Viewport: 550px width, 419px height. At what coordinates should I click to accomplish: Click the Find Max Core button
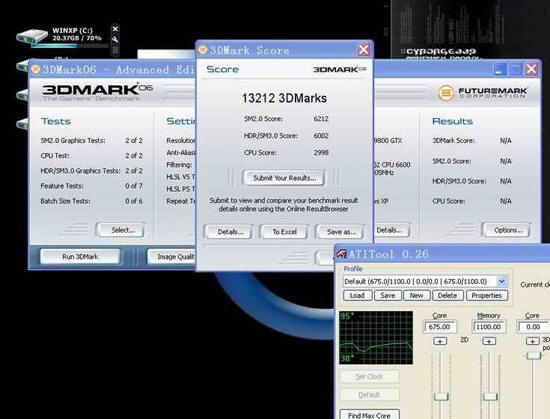tap(369, 414)
